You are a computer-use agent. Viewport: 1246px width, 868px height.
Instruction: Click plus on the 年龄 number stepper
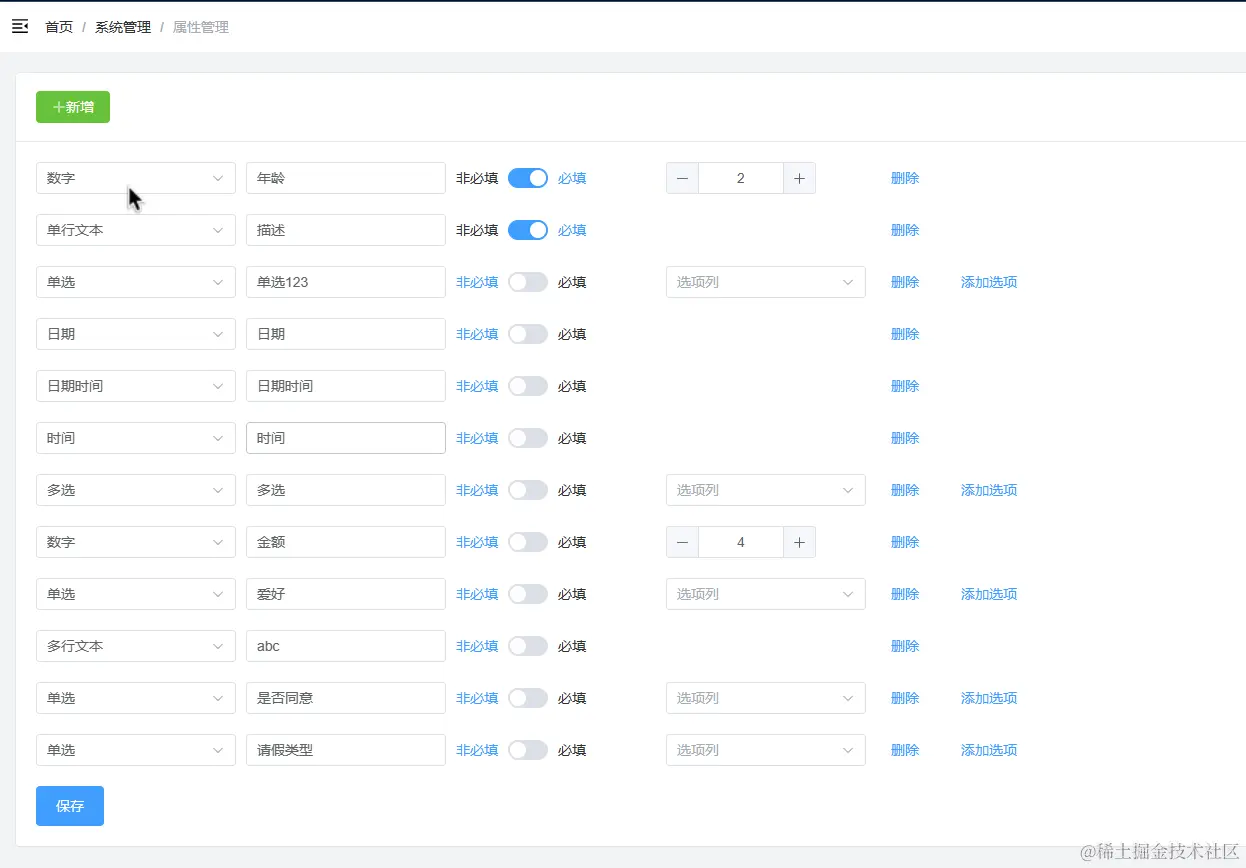[799, 178]
